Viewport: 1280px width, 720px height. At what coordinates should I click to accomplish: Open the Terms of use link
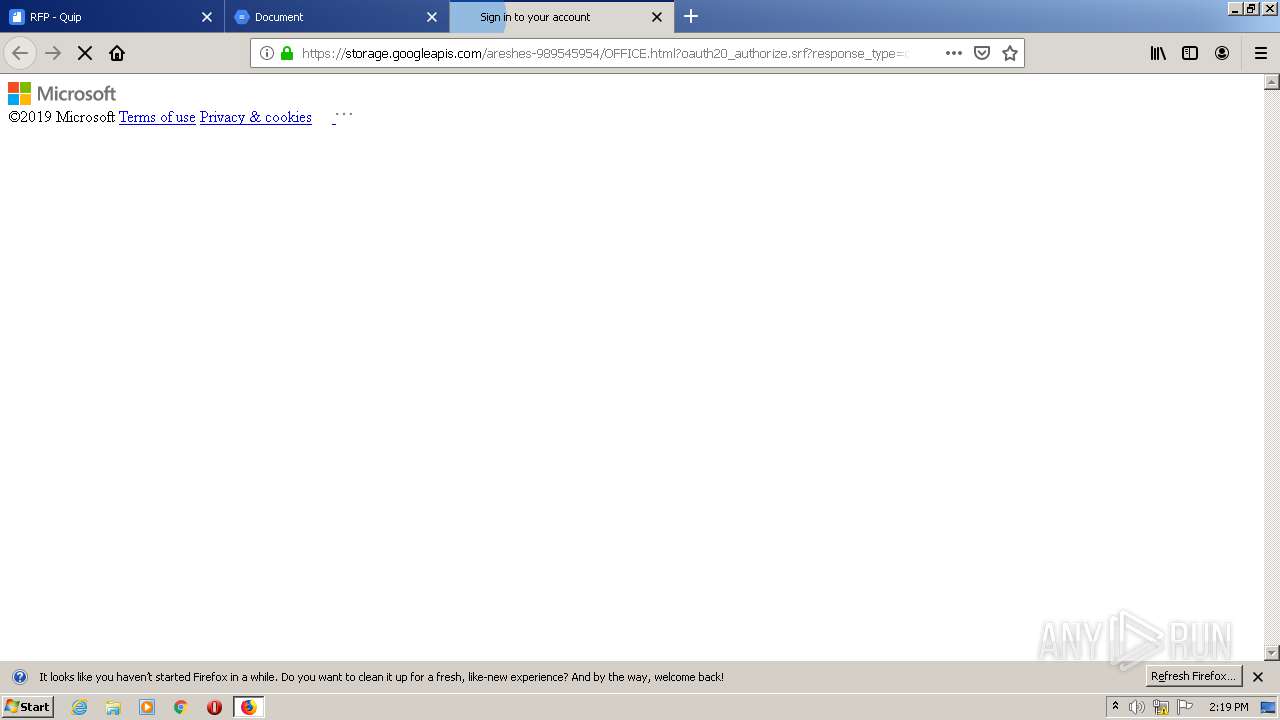coord(157,117)
